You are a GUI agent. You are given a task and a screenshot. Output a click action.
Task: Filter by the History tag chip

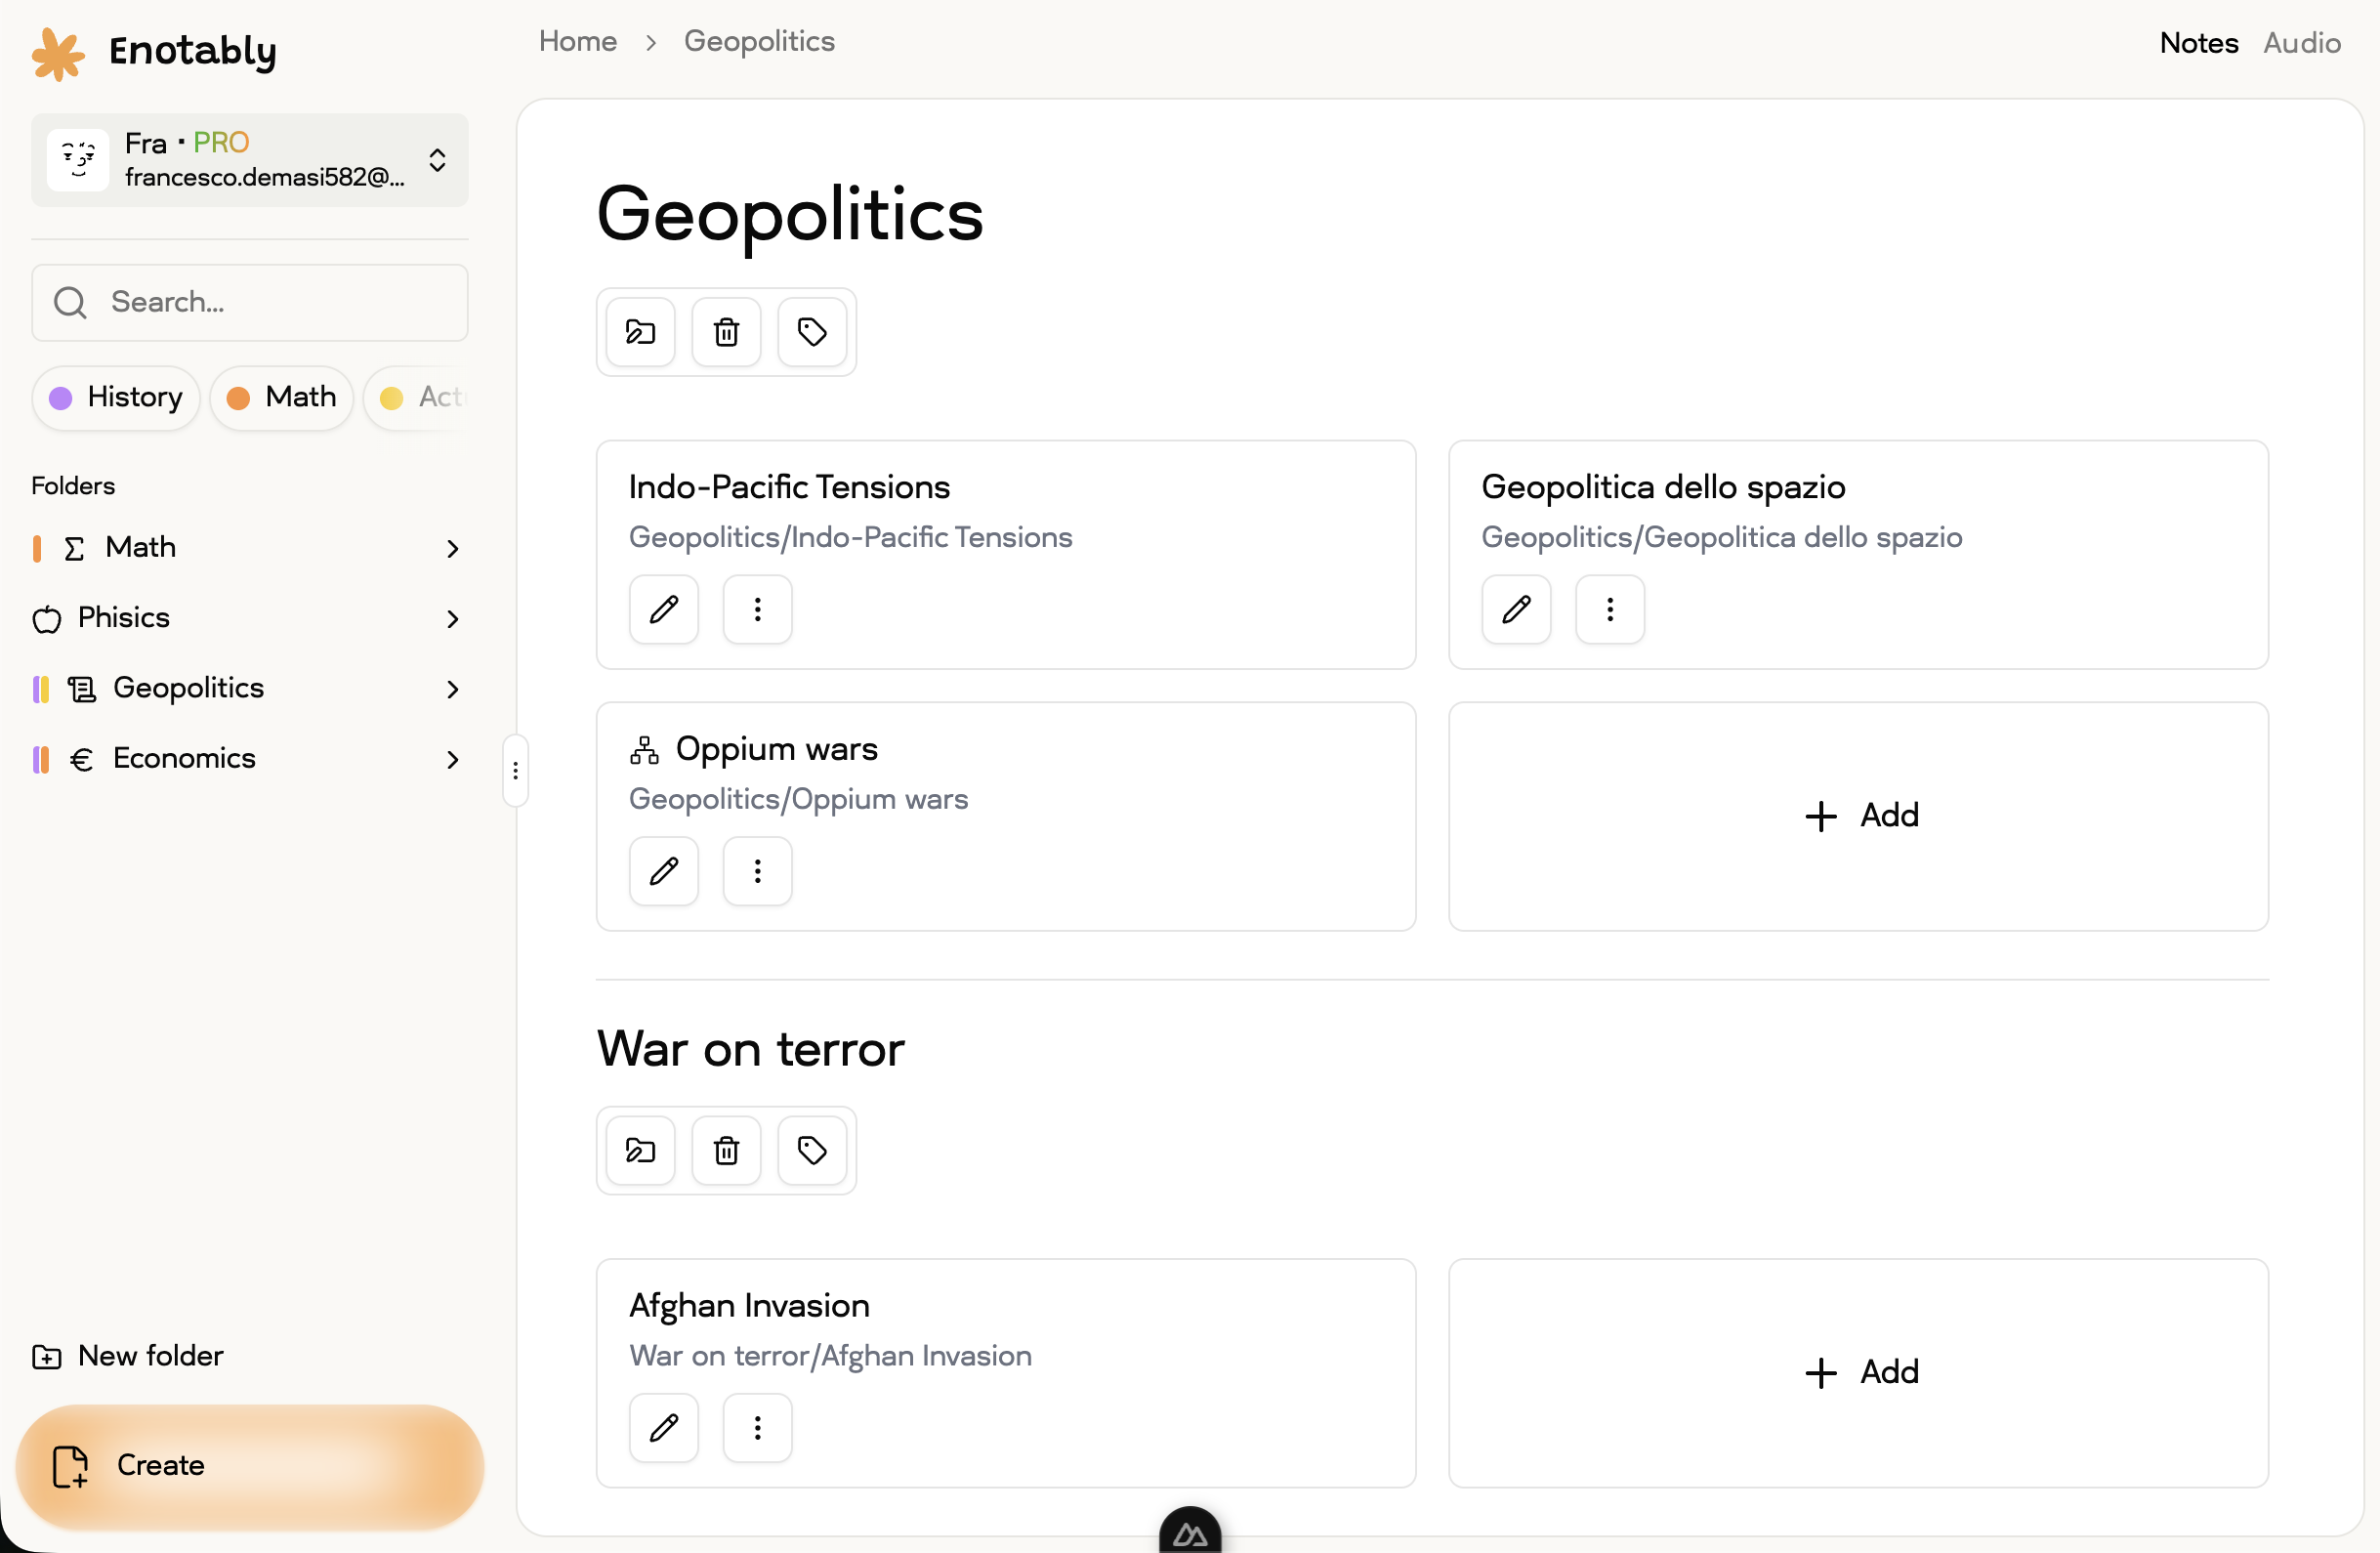(116, 397)
